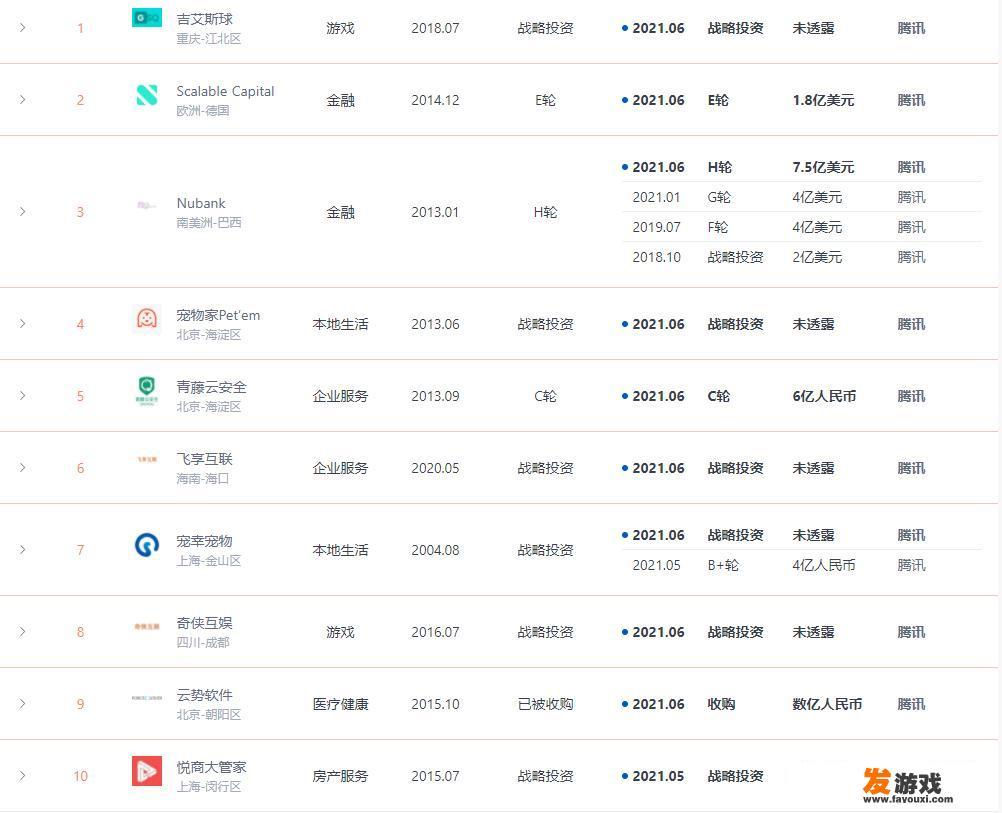Expand row 6 飞享互联 details
The height and width of the screenshot is (813, 1002).
[x=22, y=468]
